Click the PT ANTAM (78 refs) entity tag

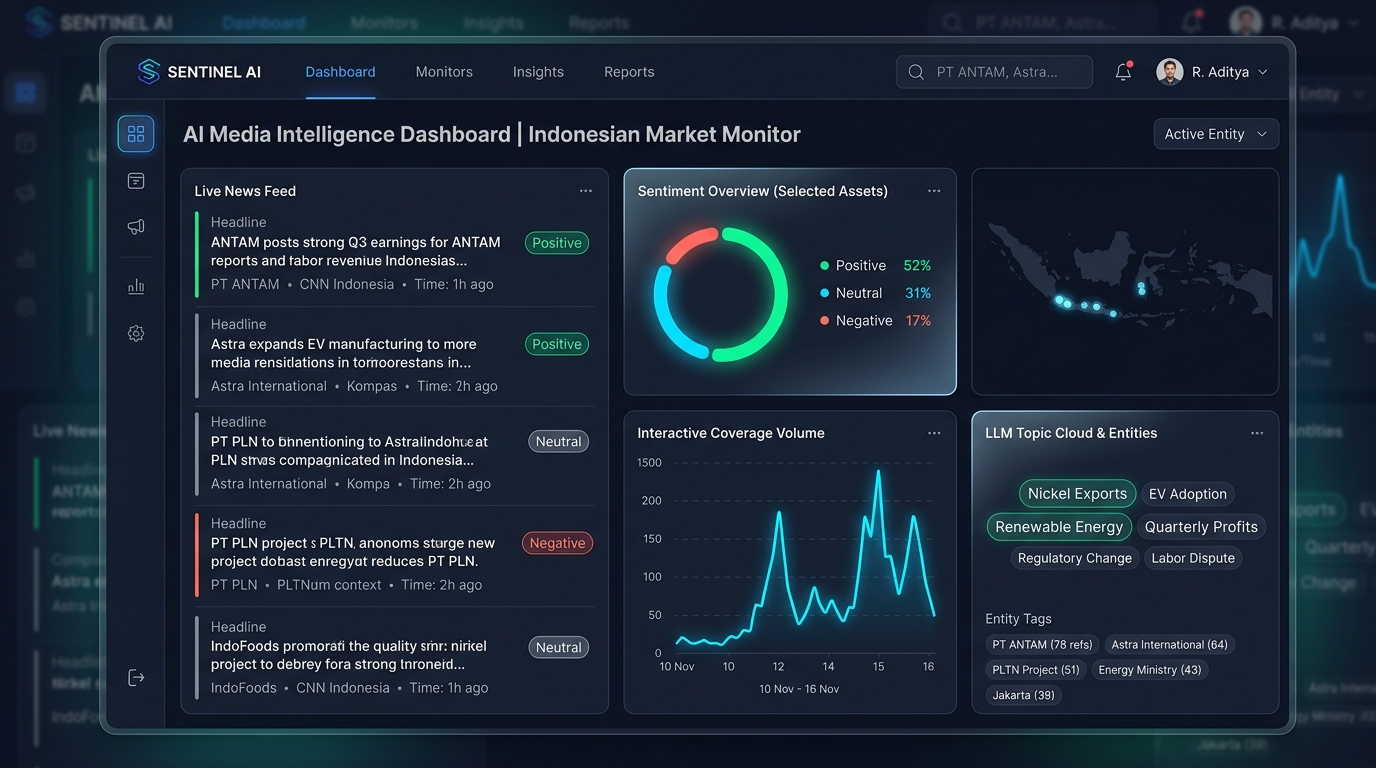[x=1042, y=645]
